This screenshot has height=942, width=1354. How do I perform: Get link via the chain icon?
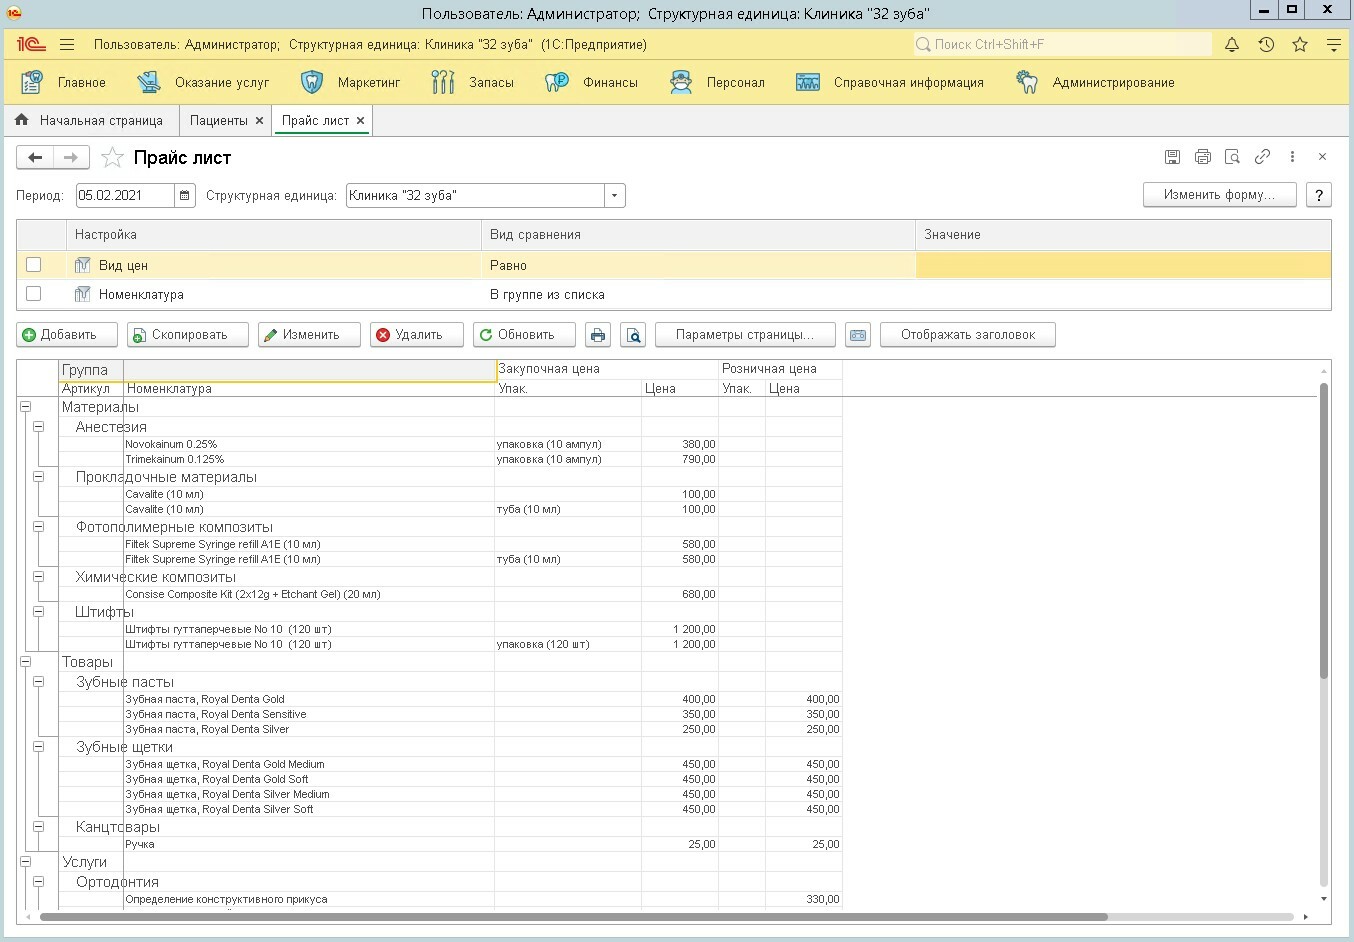pos(1263,157)
